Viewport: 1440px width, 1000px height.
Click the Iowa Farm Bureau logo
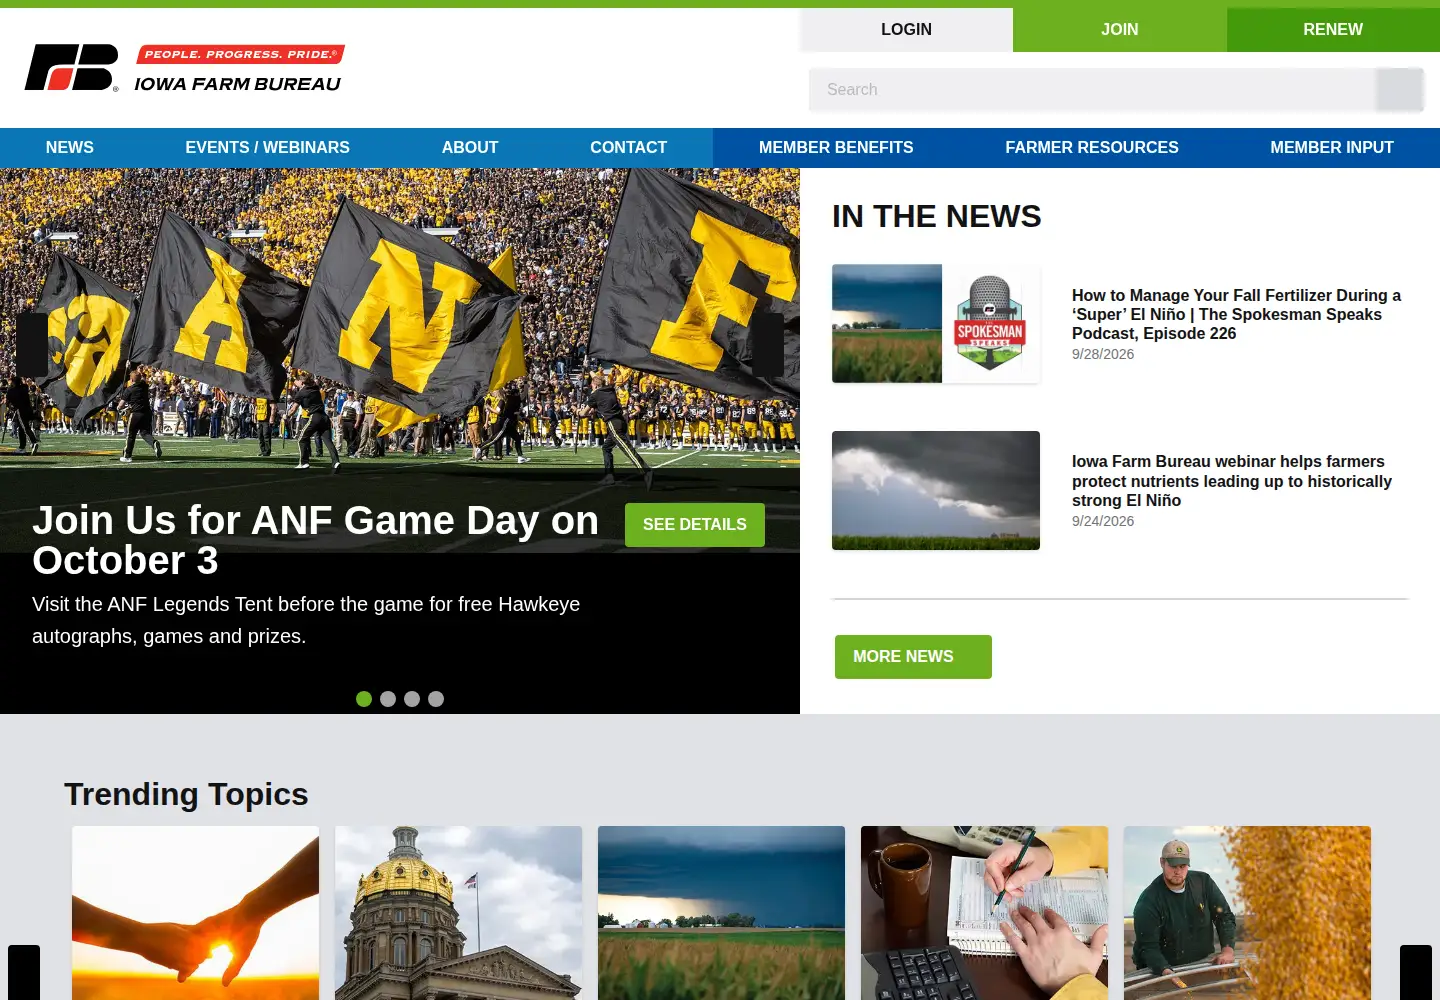[x=184, y=68]
